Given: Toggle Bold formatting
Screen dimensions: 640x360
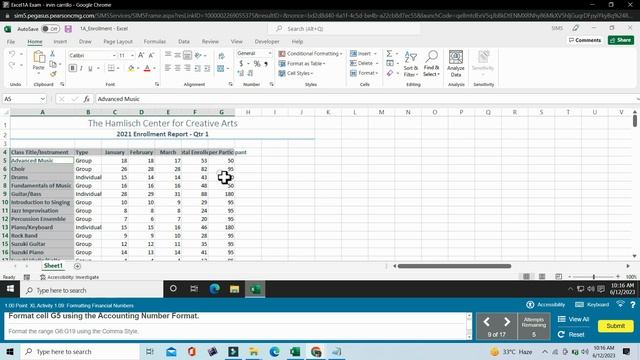Looking at the screenshot, I should pyautogui.click(x=73, y=68).
